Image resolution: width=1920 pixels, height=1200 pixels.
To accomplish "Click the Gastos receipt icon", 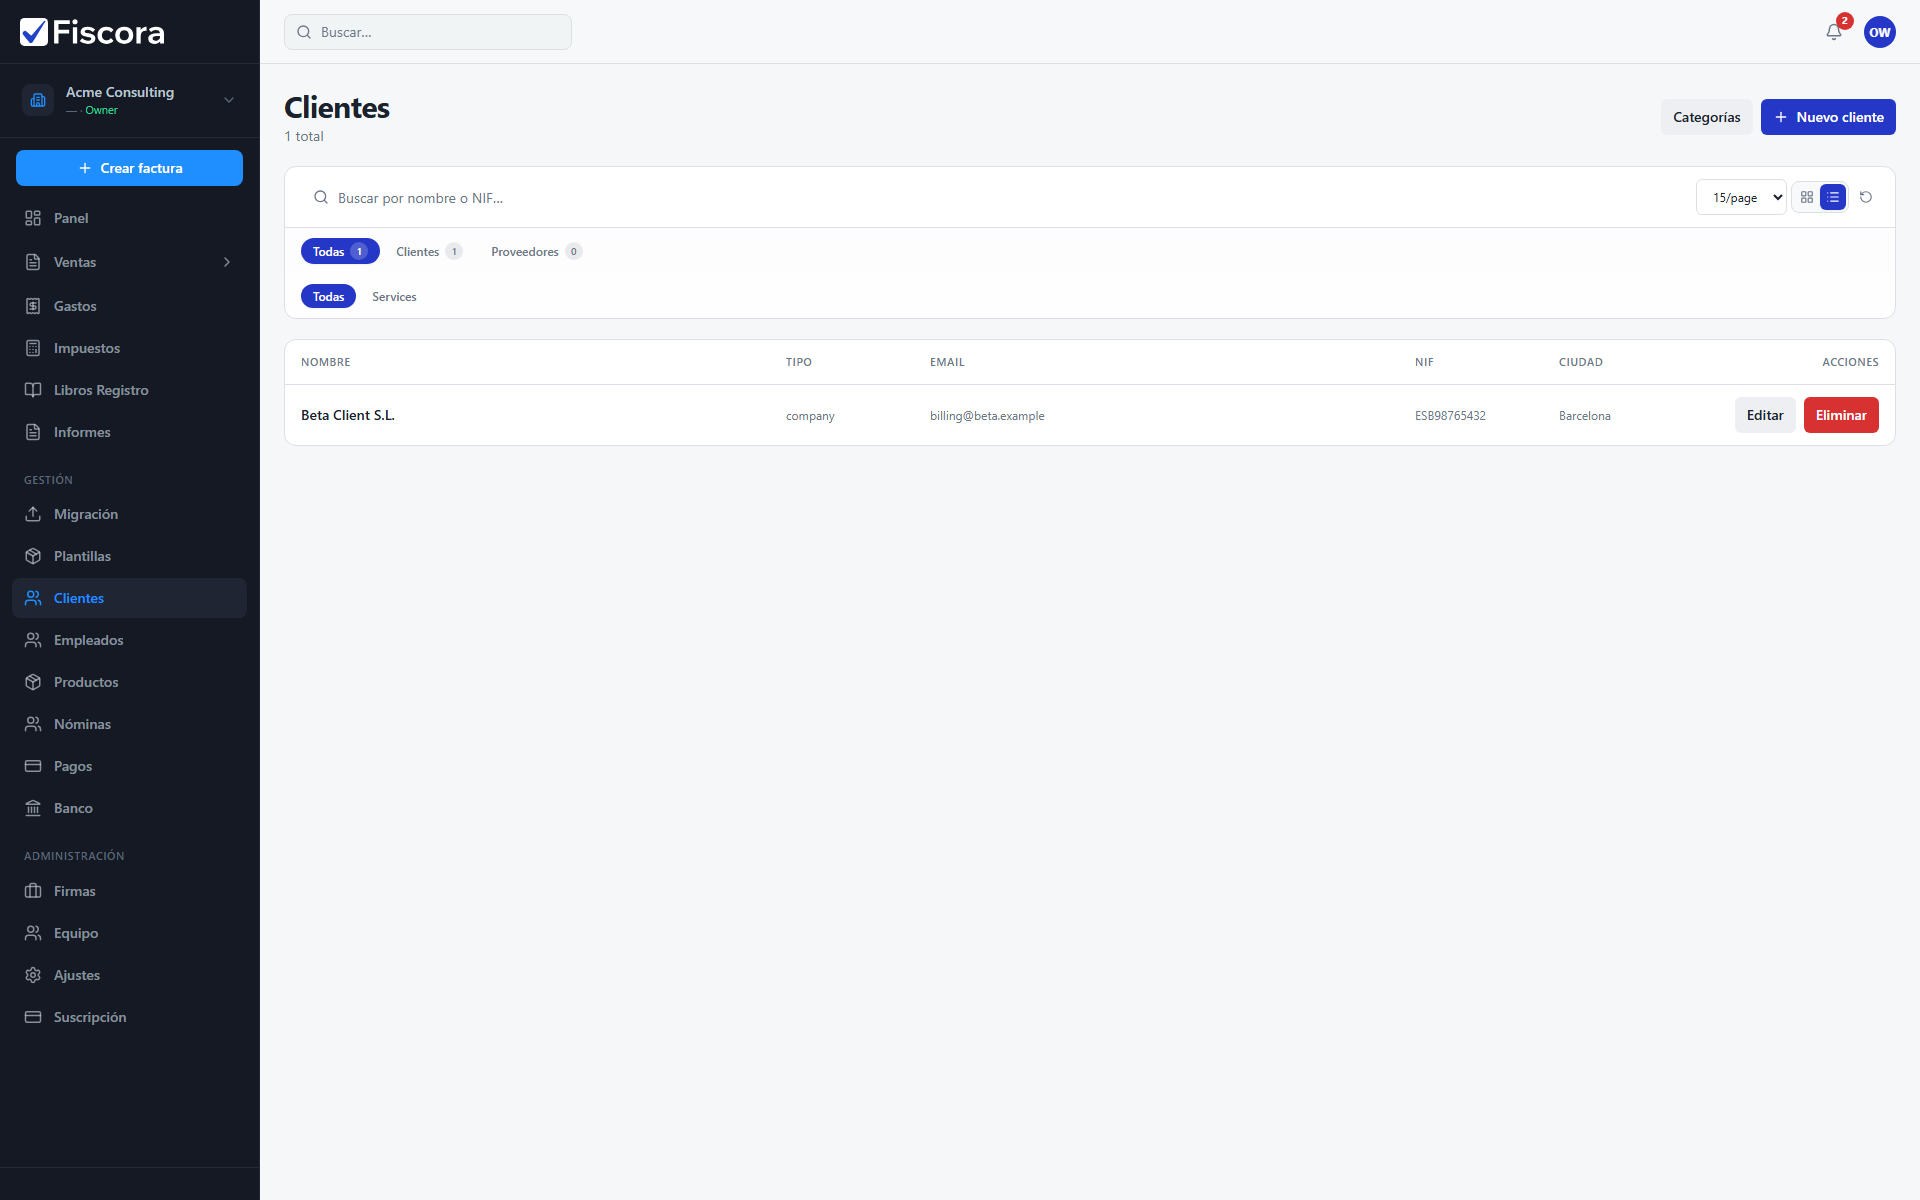I will pyautogui.click(x=33, y=306).
